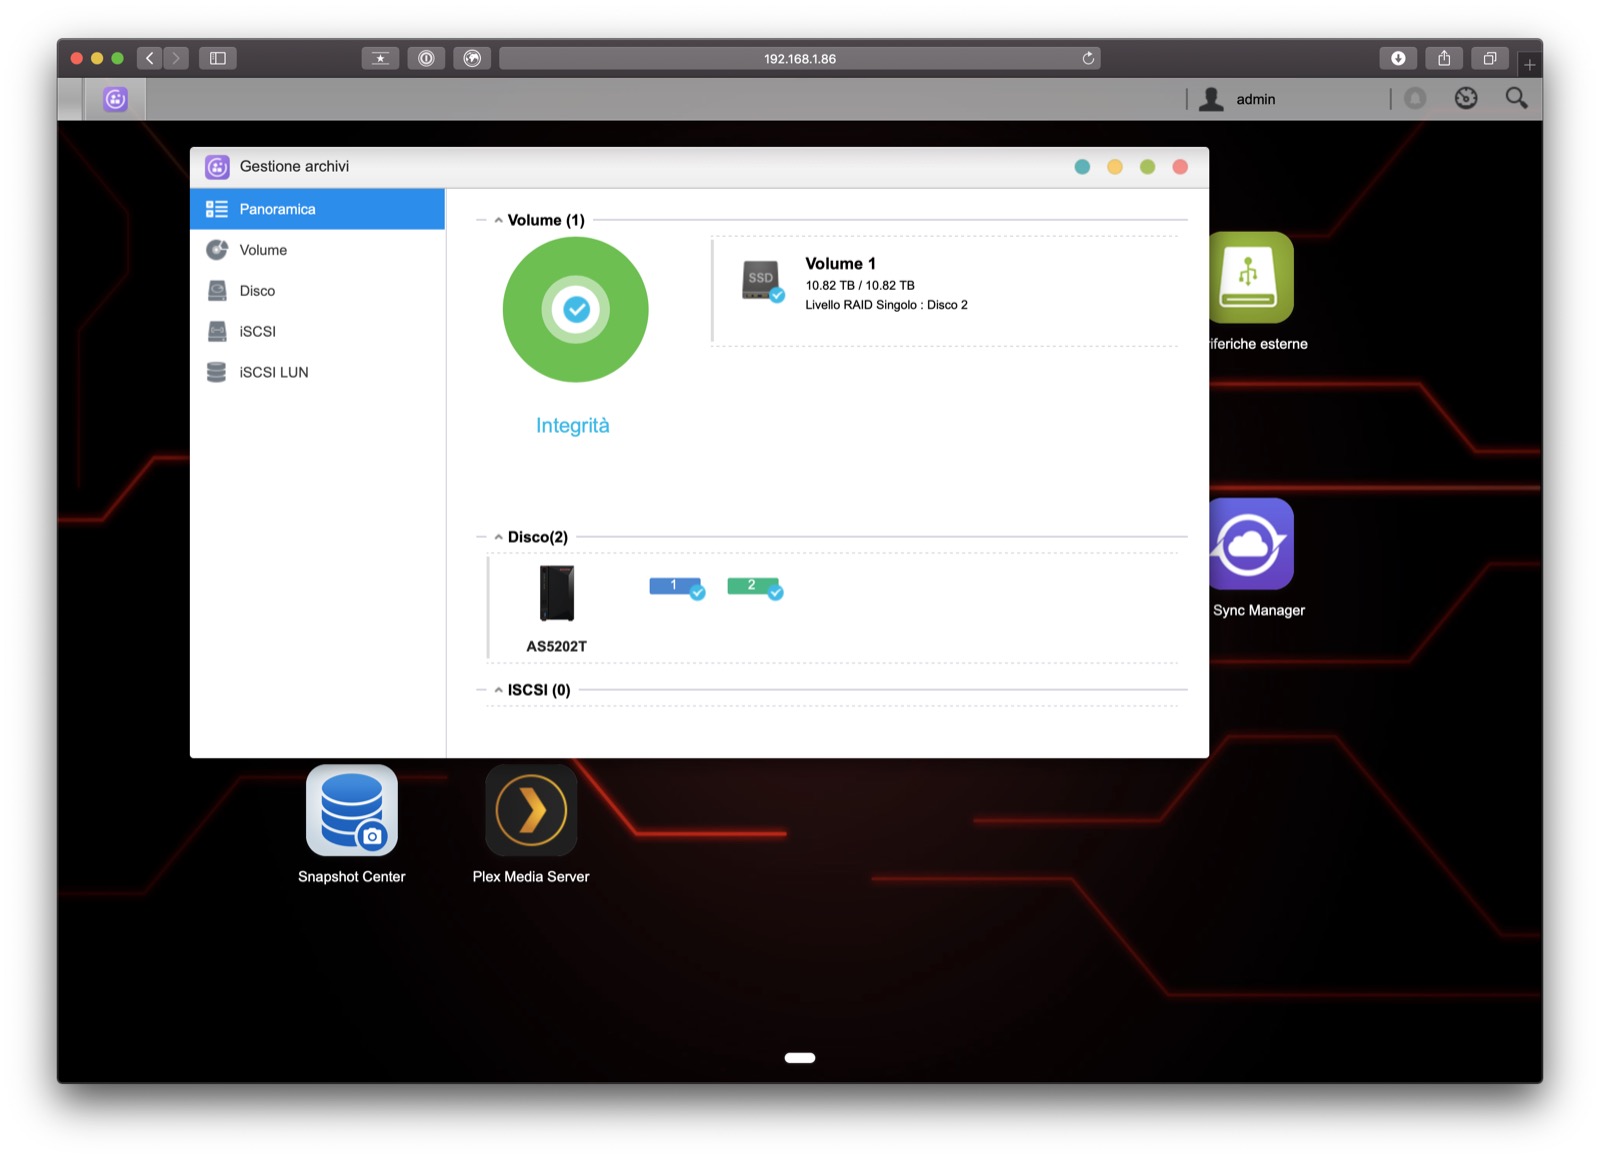
Task: Minimize Gestione archivi with the yellow button
Action: (x=1115, y=167)
